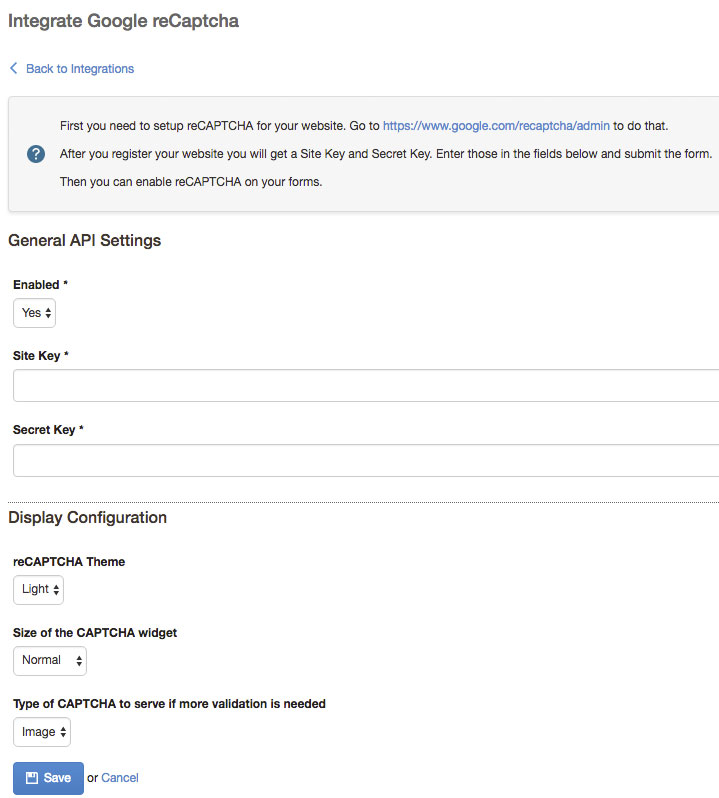The width and height of the screenshot is (719, 798).
Task: Click the Display Configuration section heading
Action: (x=88, y=518)
